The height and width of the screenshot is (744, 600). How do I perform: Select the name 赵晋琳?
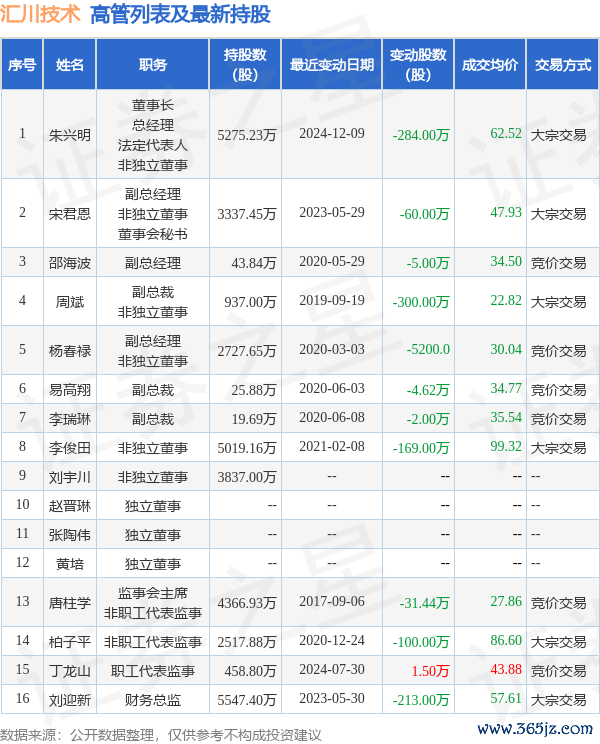coord(70,506)
